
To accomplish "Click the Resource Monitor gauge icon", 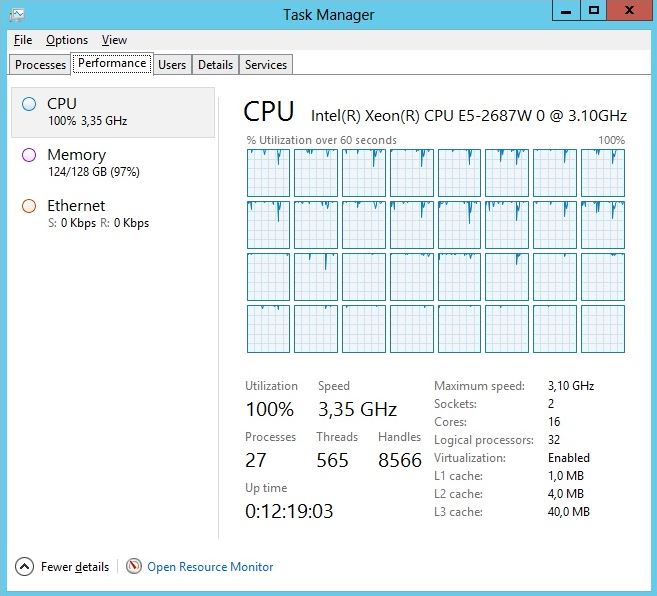I will point(134,566).
